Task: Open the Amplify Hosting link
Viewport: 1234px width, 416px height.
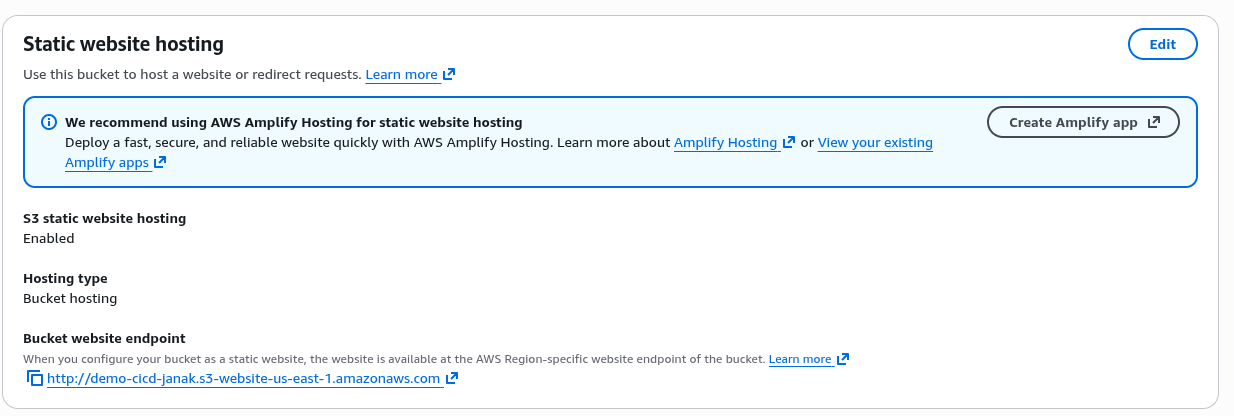Action: pyautogui.click(x=725, y=143)
